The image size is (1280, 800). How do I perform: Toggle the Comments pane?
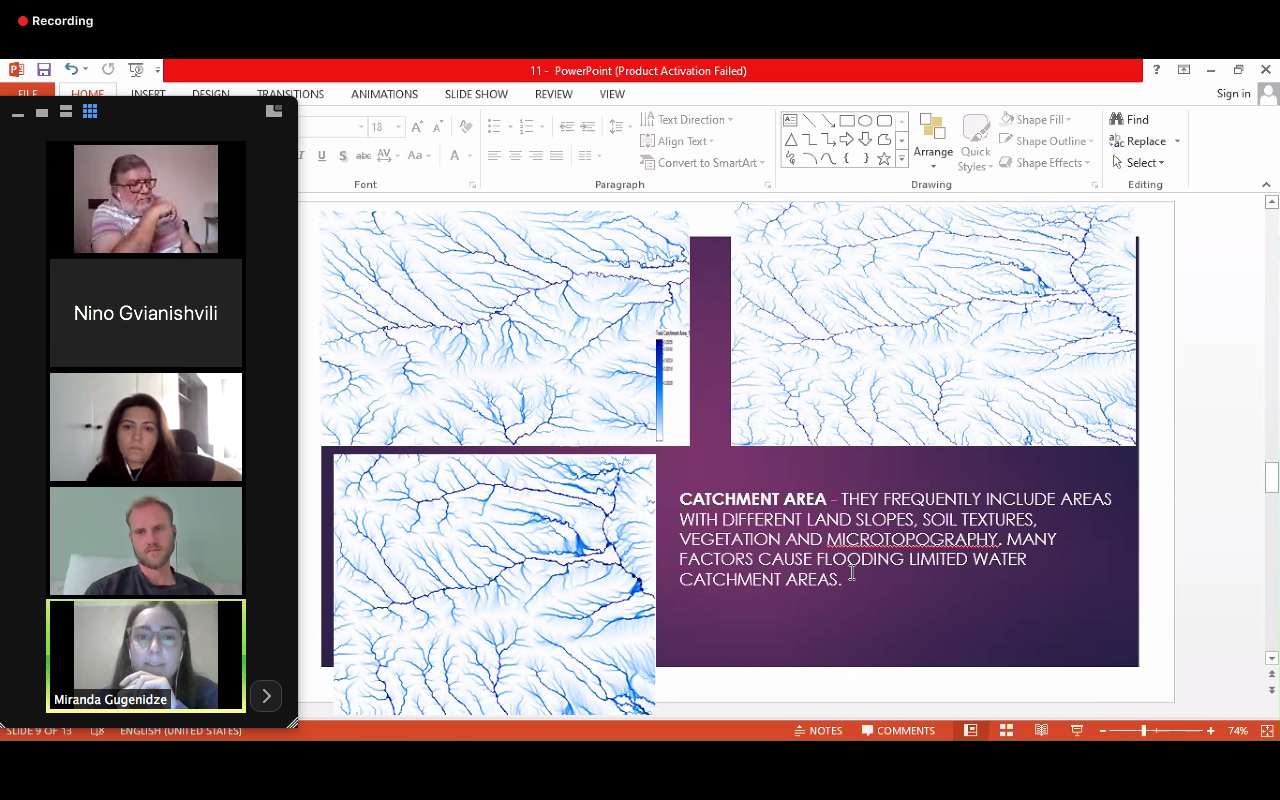click(898, 731)
